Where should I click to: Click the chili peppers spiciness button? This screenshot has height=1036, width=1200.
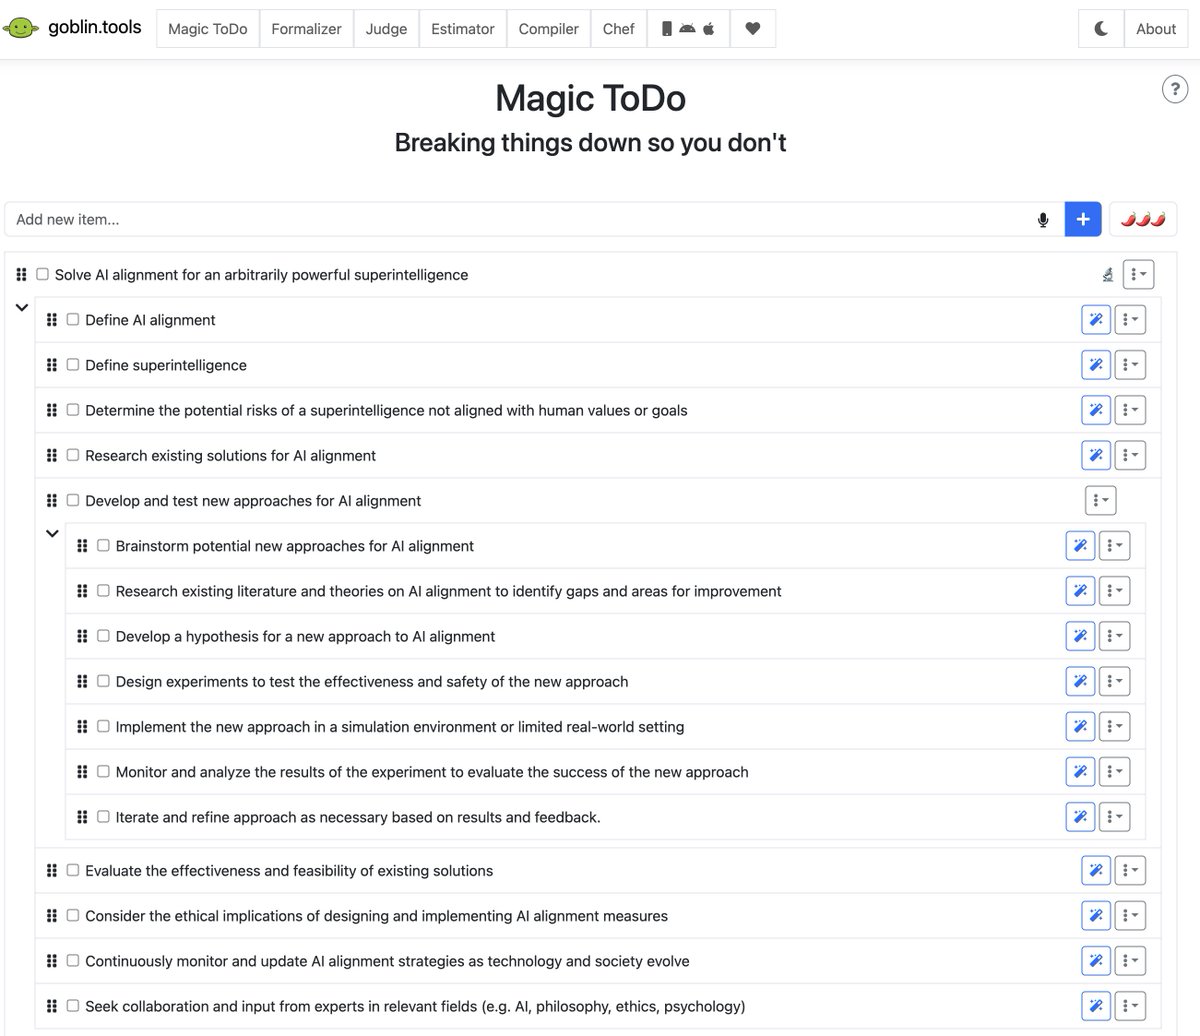1143,219
